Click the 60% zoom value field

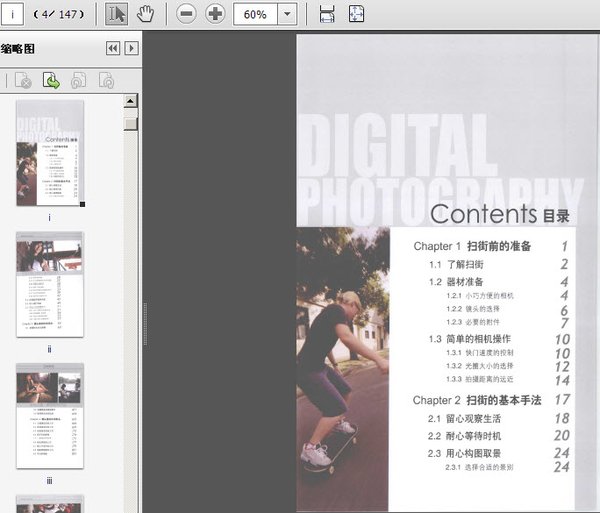pos(255,14)
